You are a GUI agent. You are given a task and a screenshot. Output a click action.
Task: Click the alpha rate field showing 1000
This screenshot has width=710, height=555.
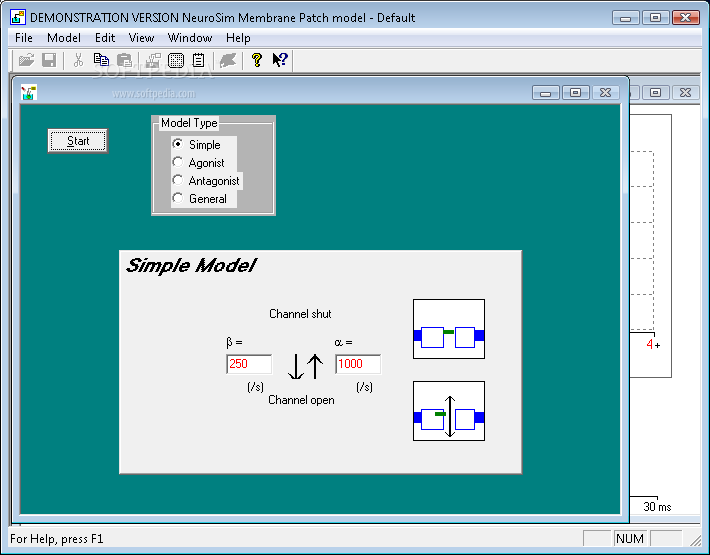click(358, 364)
